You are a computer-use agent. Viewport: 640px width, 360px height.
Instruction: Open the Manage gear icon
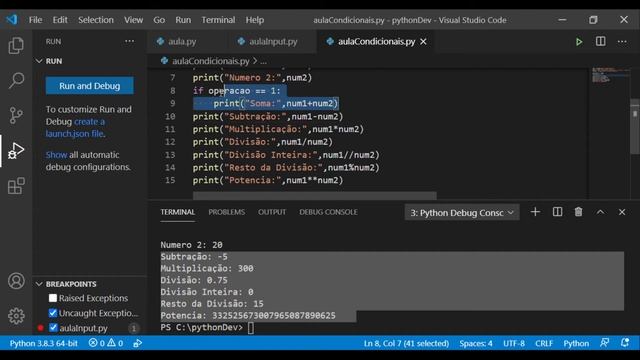pos(16,316)
